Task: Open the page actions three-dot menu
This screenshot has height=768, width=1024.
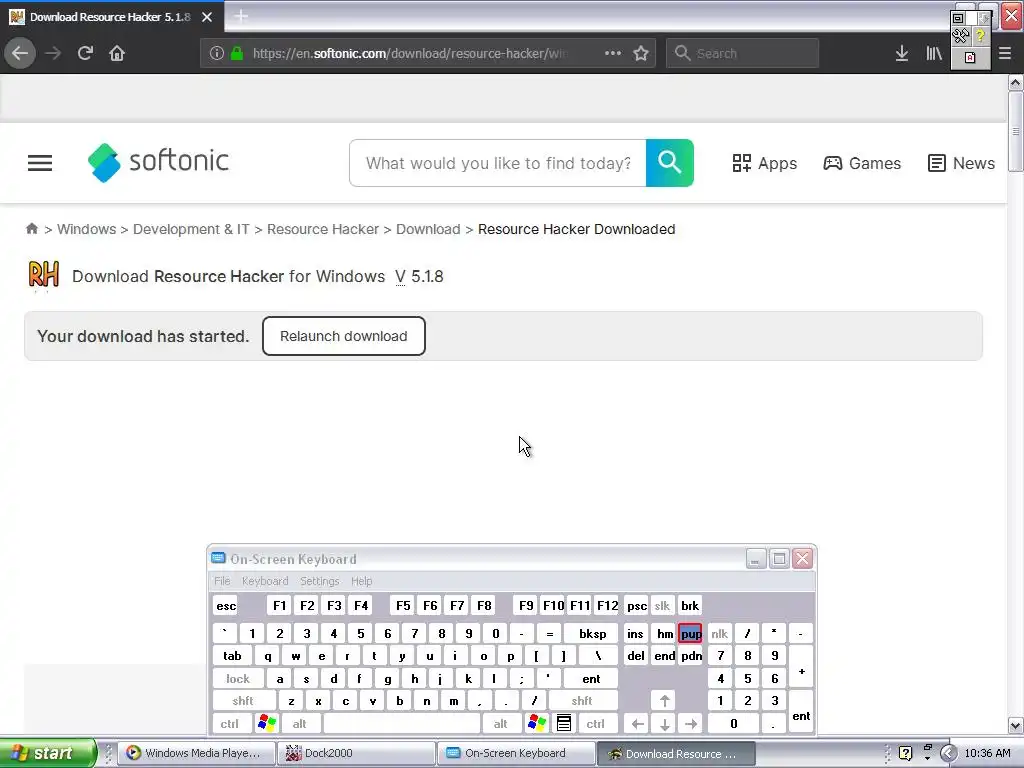Action: tap(613, 53)
